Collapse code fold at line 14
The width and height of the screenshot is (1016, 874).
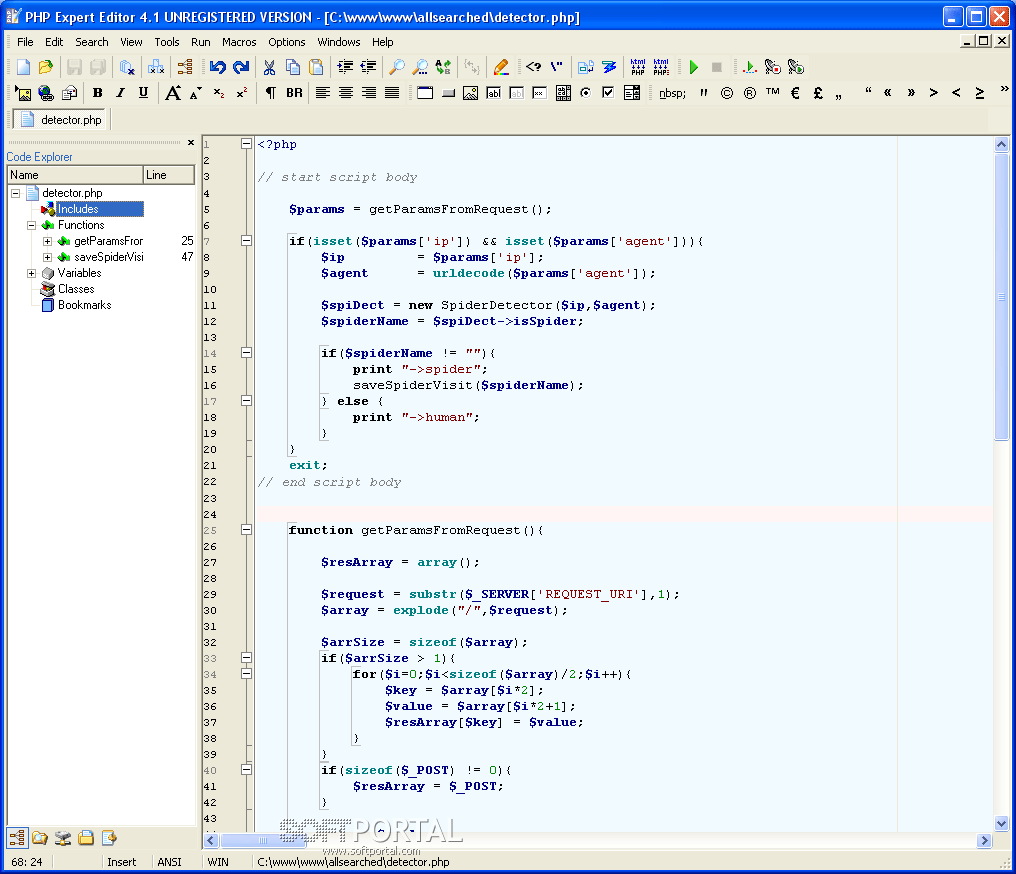coord(246,352)
